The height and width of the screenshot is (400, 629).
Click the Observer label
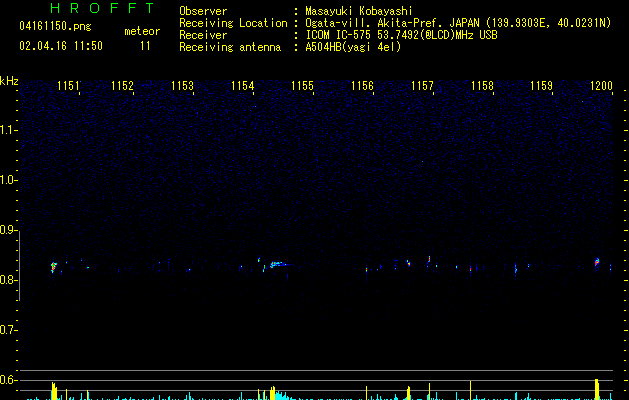pos(203,11)
